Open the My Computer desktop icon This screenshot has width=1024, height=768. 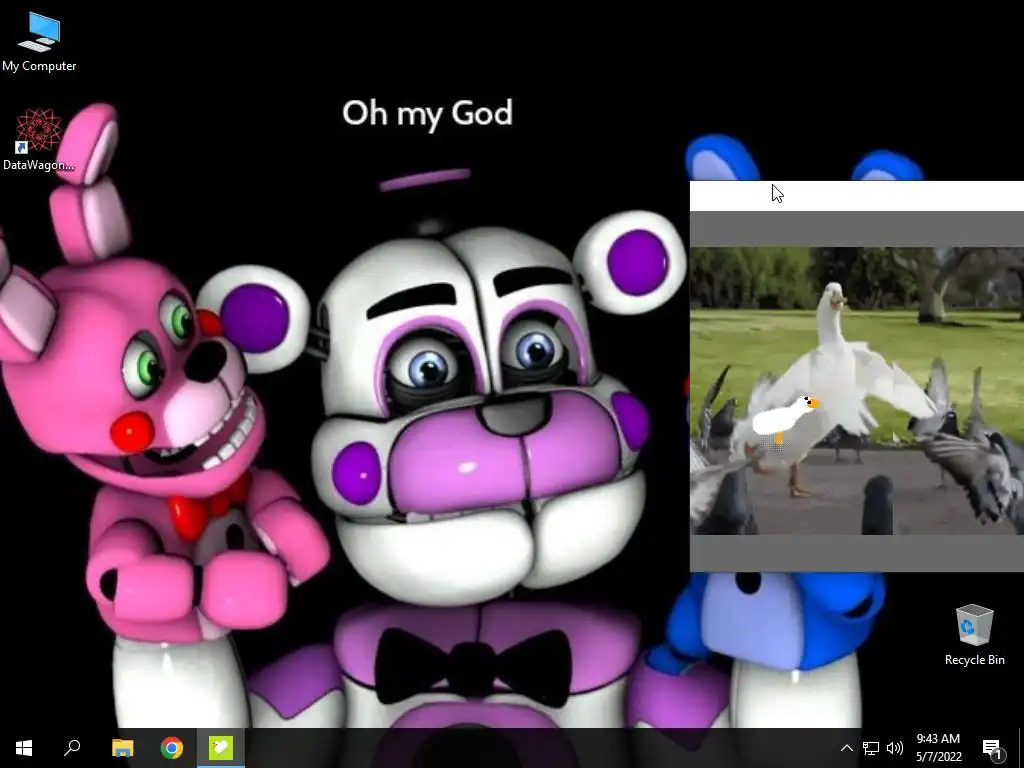click(x=39, y=42)
